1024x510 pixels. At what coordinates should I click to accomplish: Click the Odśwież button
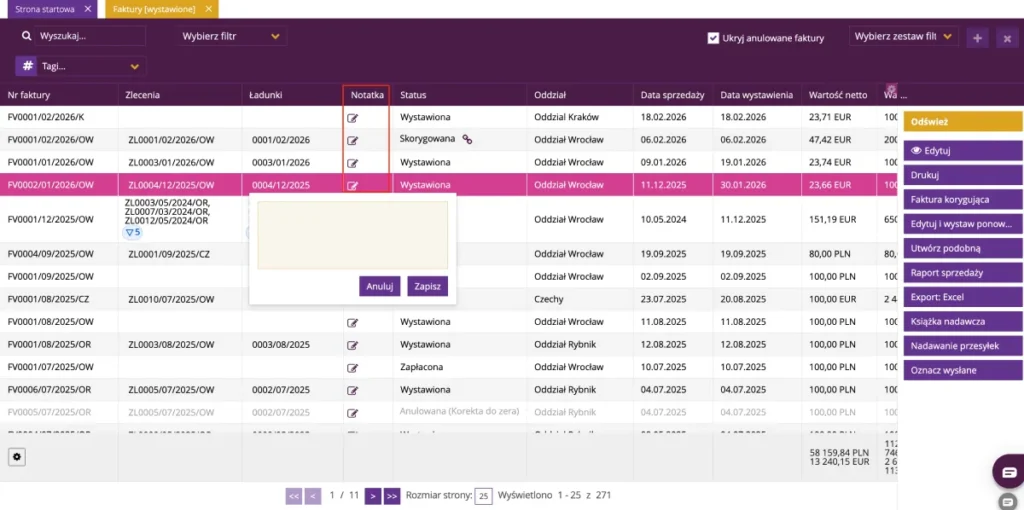(x=963, y=121)
